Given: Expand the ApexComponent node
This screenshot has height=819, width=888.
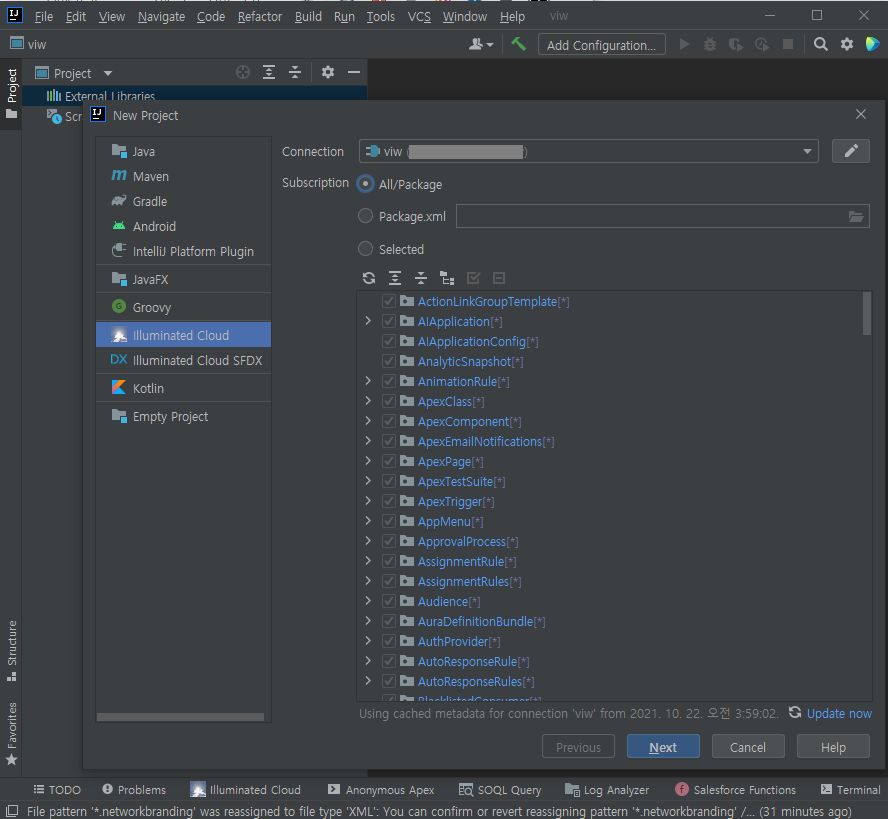Looking at the screenshot, I should pyautogui.click(x=368, y=421).
